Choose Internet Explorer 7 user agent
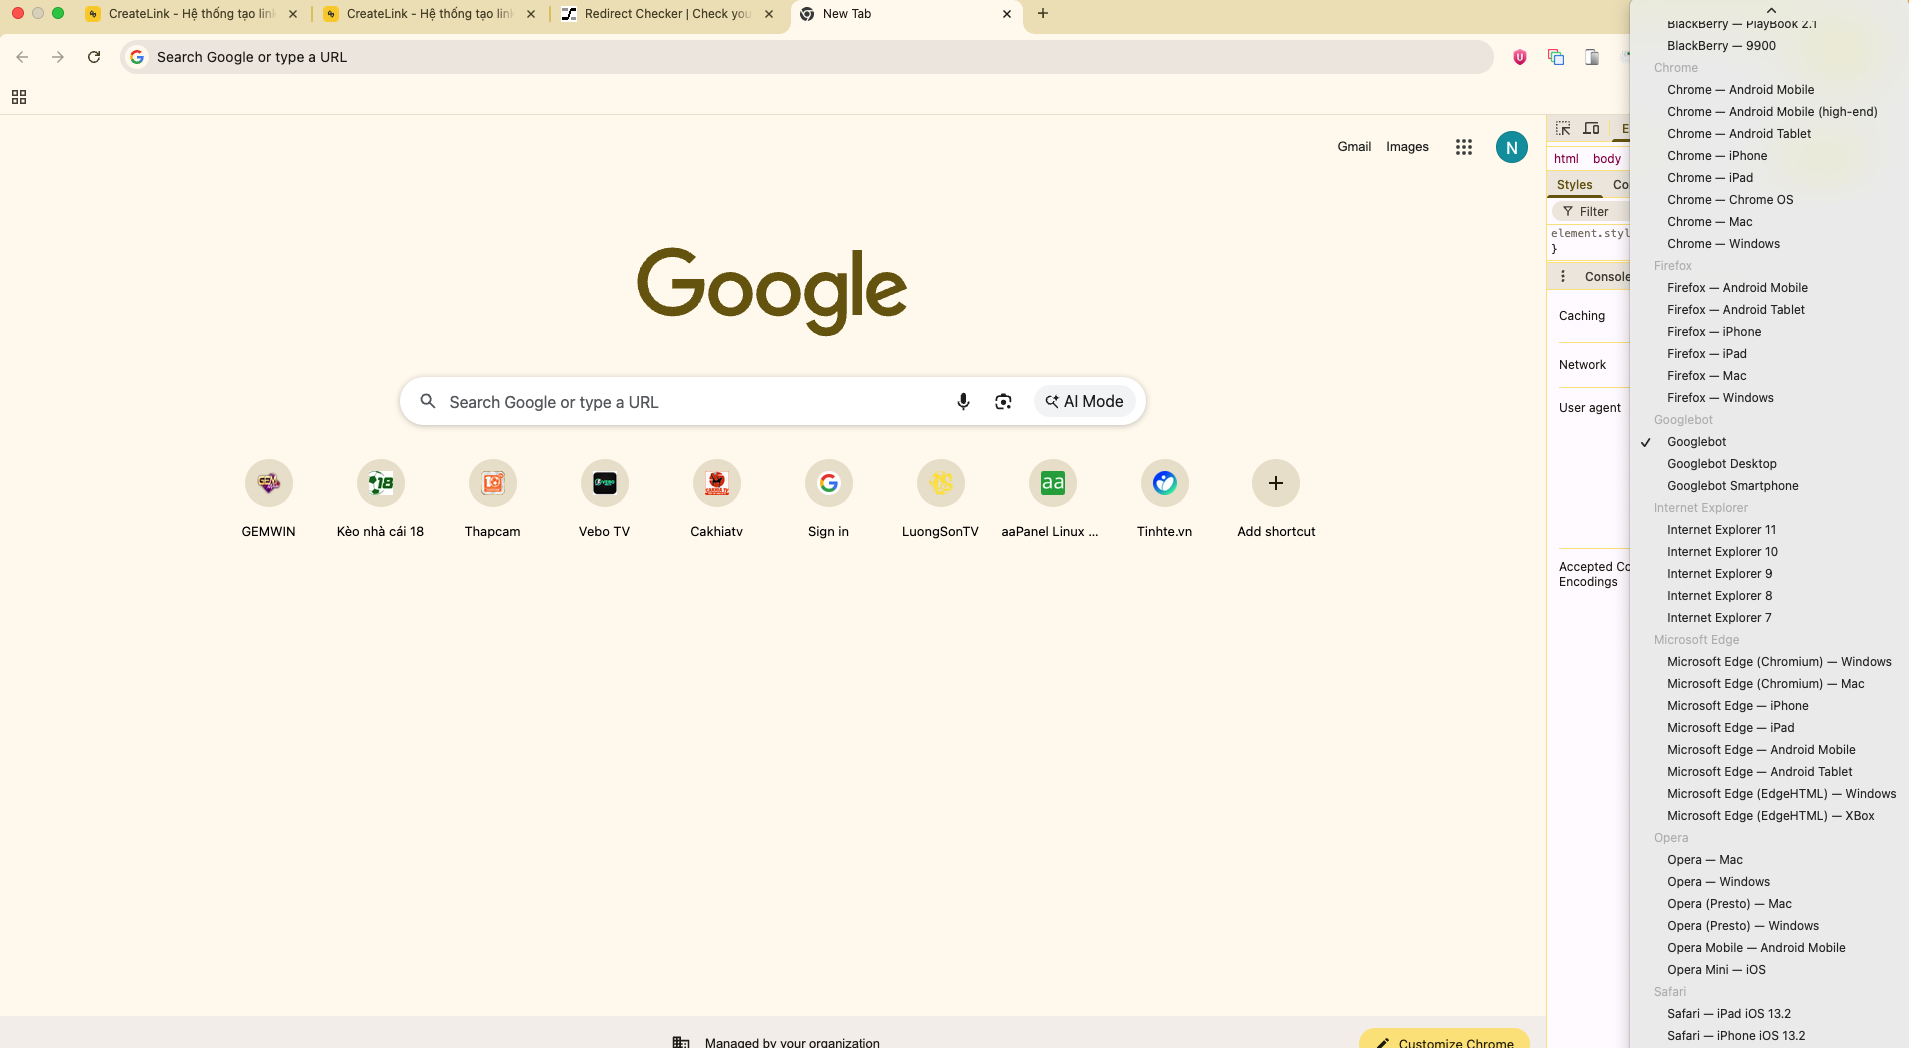1909x1048 pixels. [1719, 618]
